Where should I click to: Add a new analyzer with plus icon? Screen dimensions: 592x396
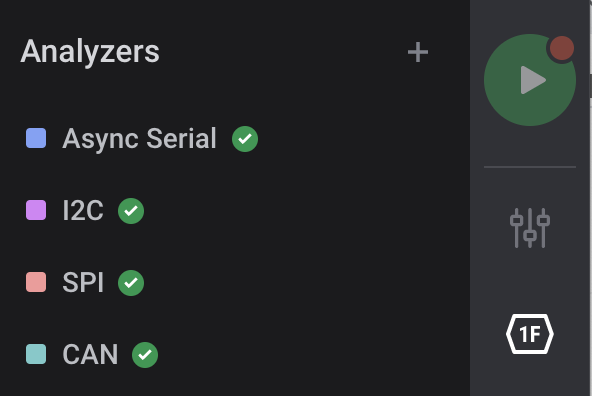pyautogui.click(x=418, y=52)
